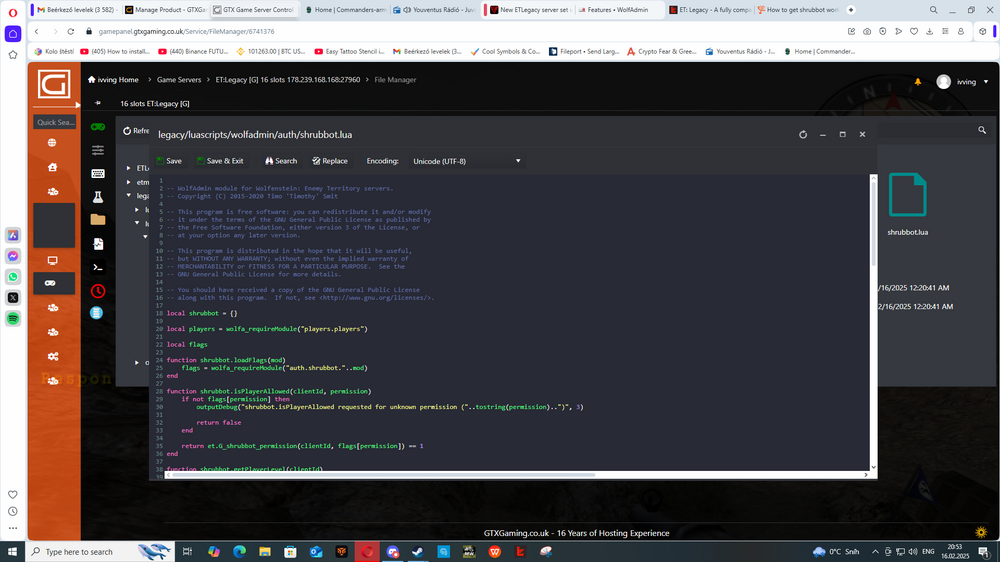Open the Crypto Fear & Greed bookmark

661,51
